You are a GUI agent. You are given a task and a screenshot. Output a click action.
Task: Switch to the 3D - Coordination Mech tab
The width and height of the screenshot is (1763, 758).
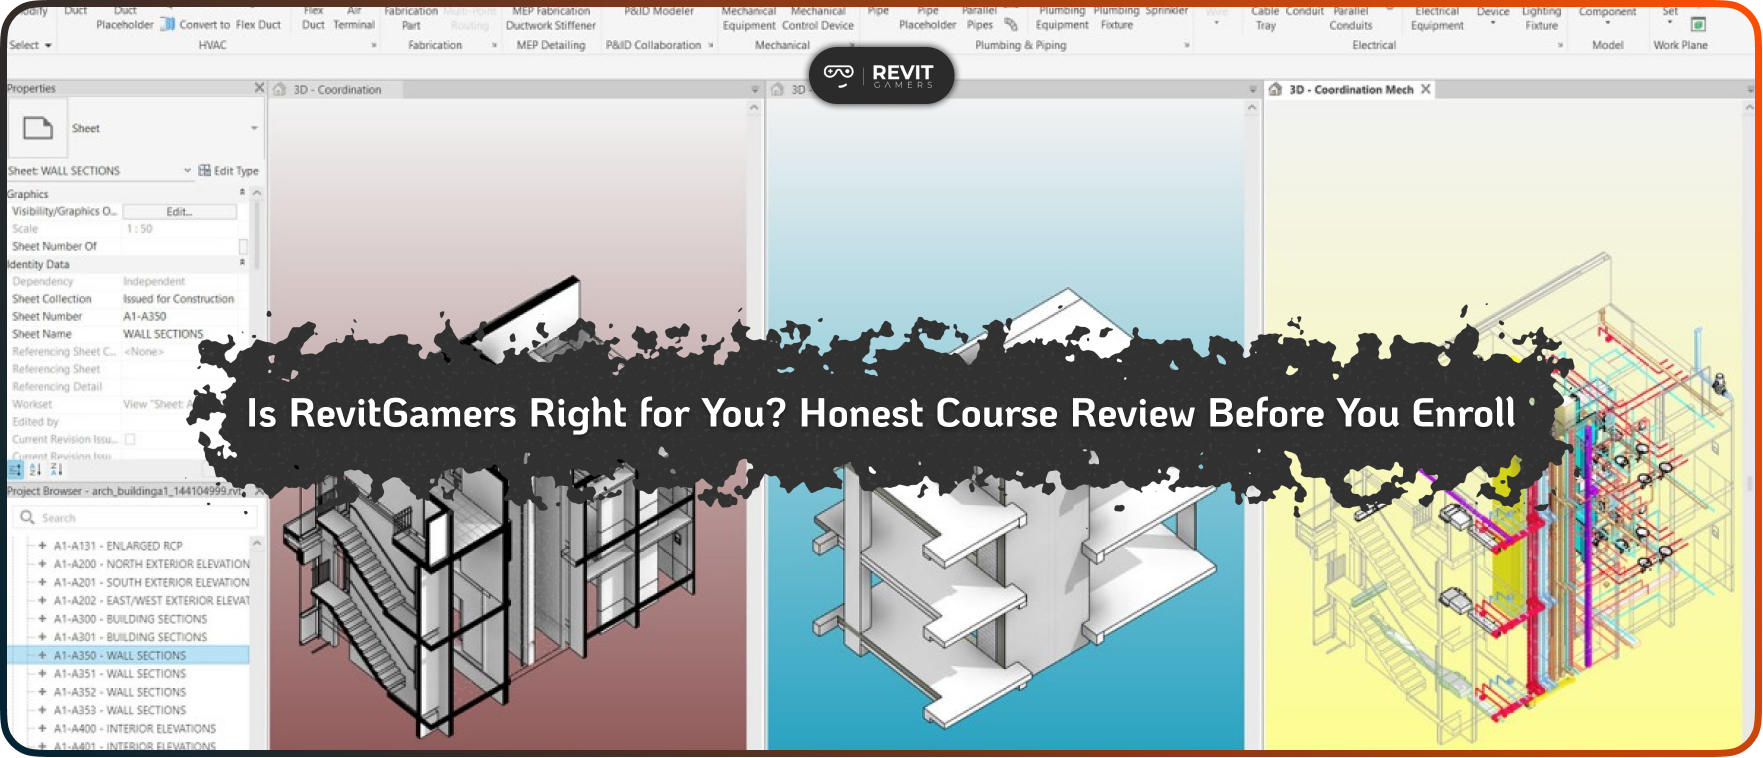pyautogui.click(x=1351, y=89)
